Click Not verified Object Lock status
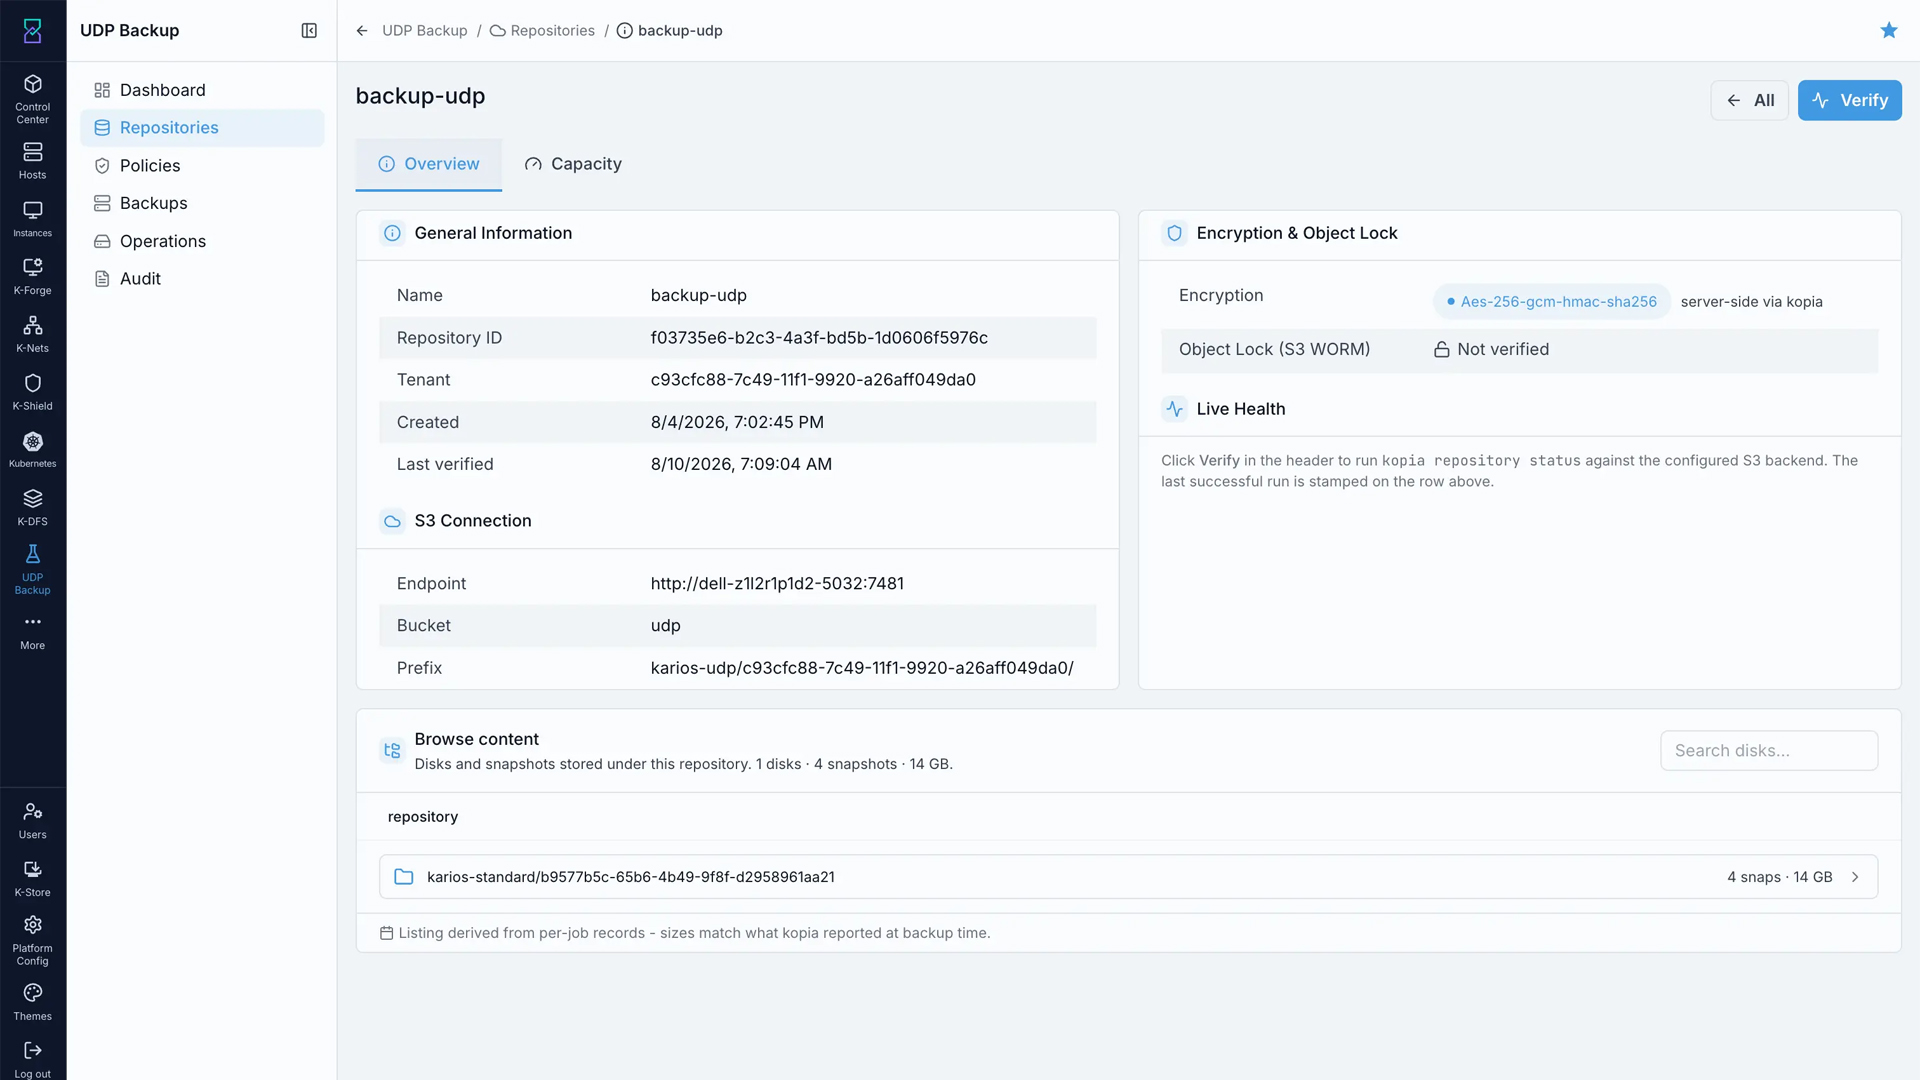The width and height of the screenshot is (1920, 1080). click(1503, 349)
